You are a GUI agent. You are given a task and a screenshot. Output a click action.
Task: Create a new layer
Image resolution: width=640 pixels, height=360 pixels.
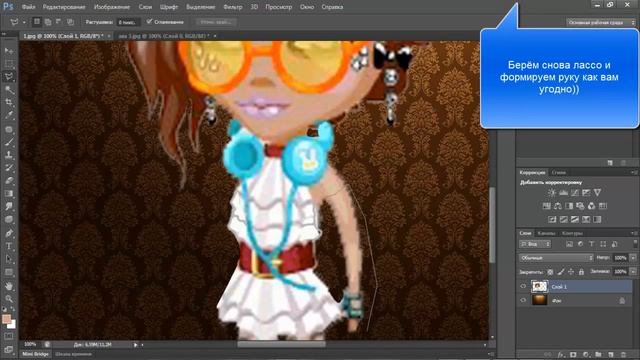611,355
